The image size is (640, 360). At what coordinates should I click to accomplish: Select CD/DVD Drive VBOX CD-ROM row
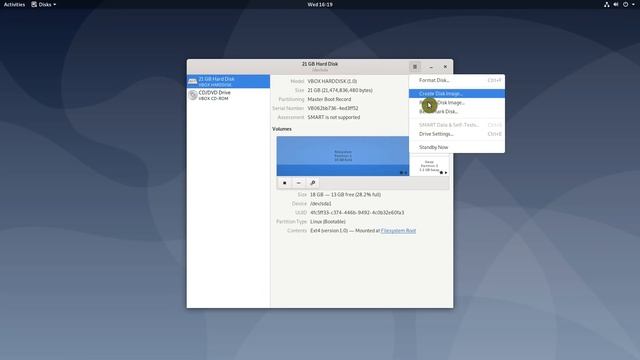[x=228, y=95]
